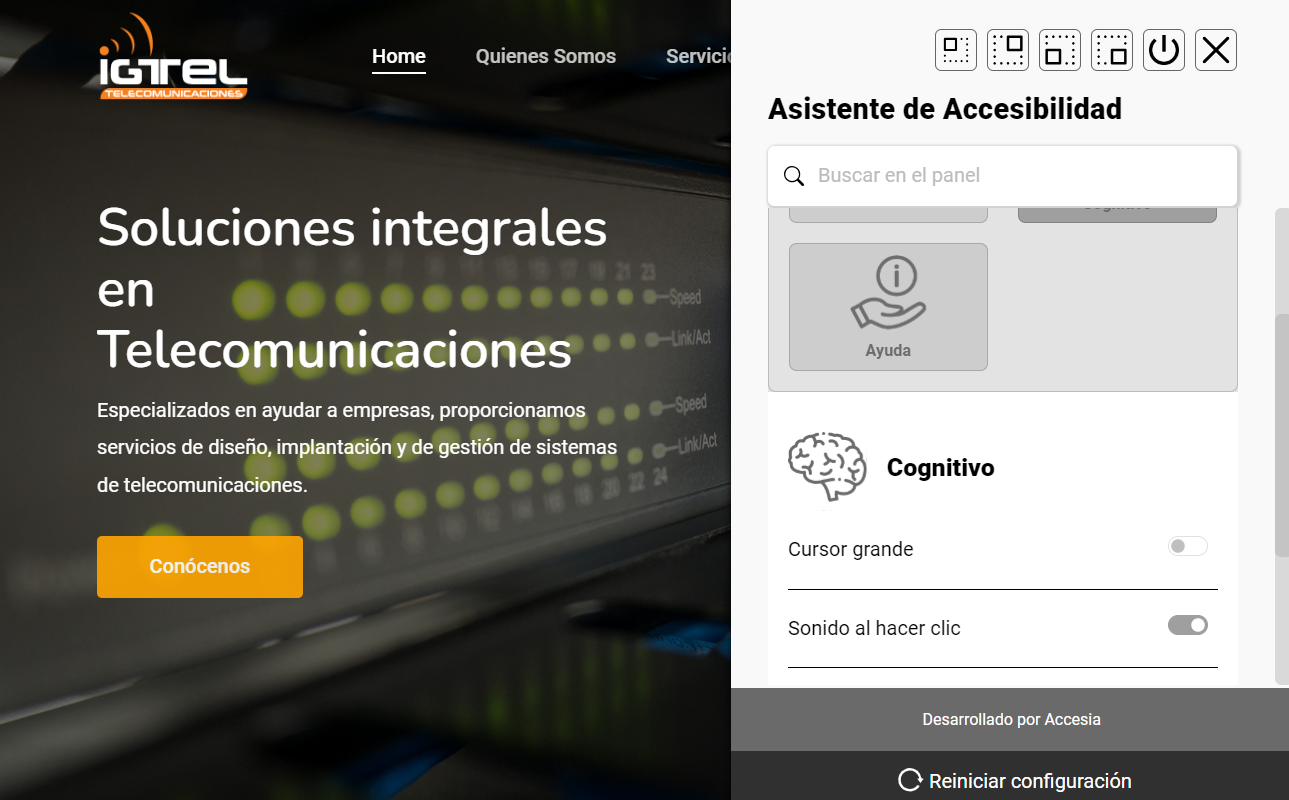1289x800 pixels.
Task: Move accessibility panel to top-left corner
Action: [956, 50]
